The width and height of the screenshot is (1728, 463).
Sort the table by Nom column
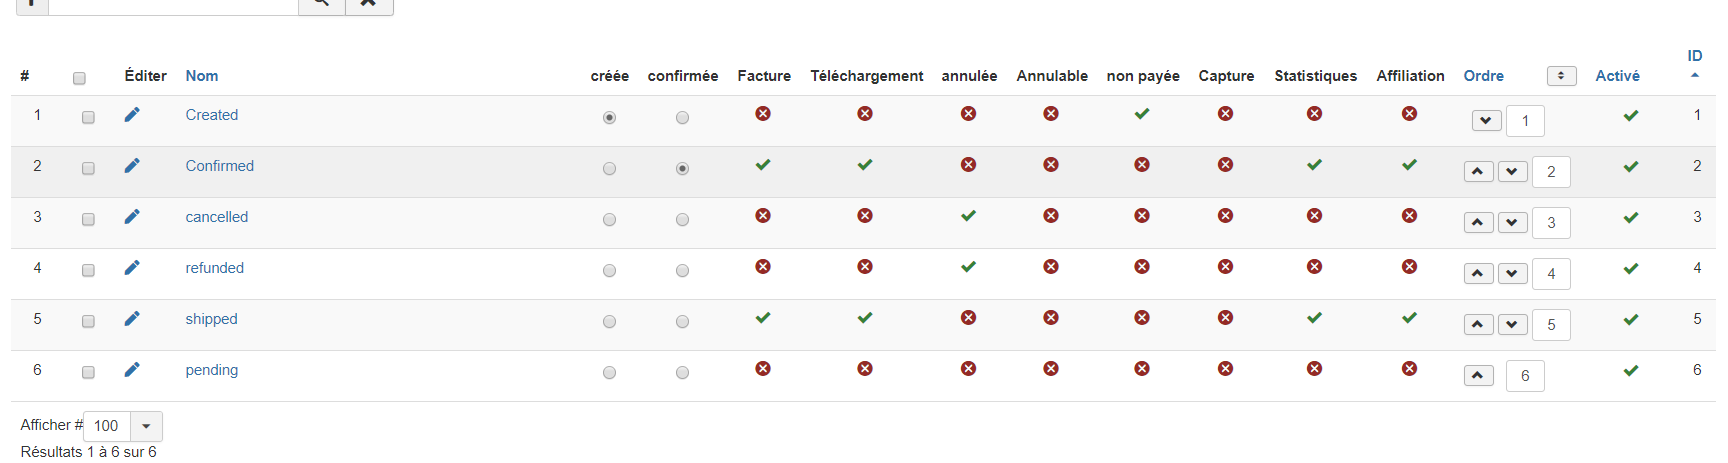pos(202,76)
